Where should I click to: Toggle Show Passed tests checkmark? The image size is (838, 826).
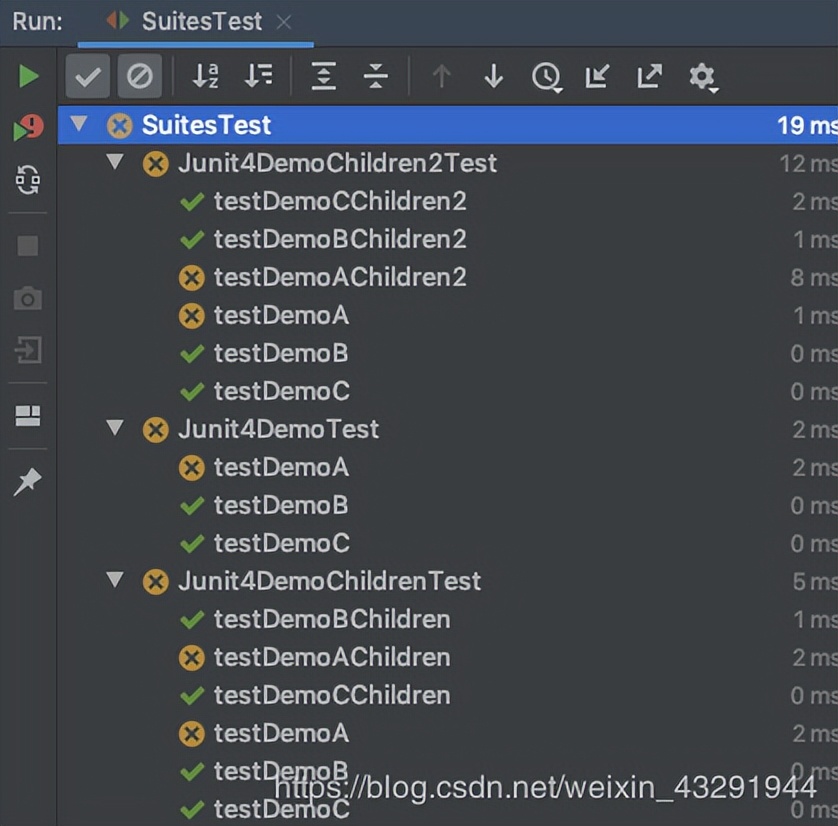tap(88, 76)
